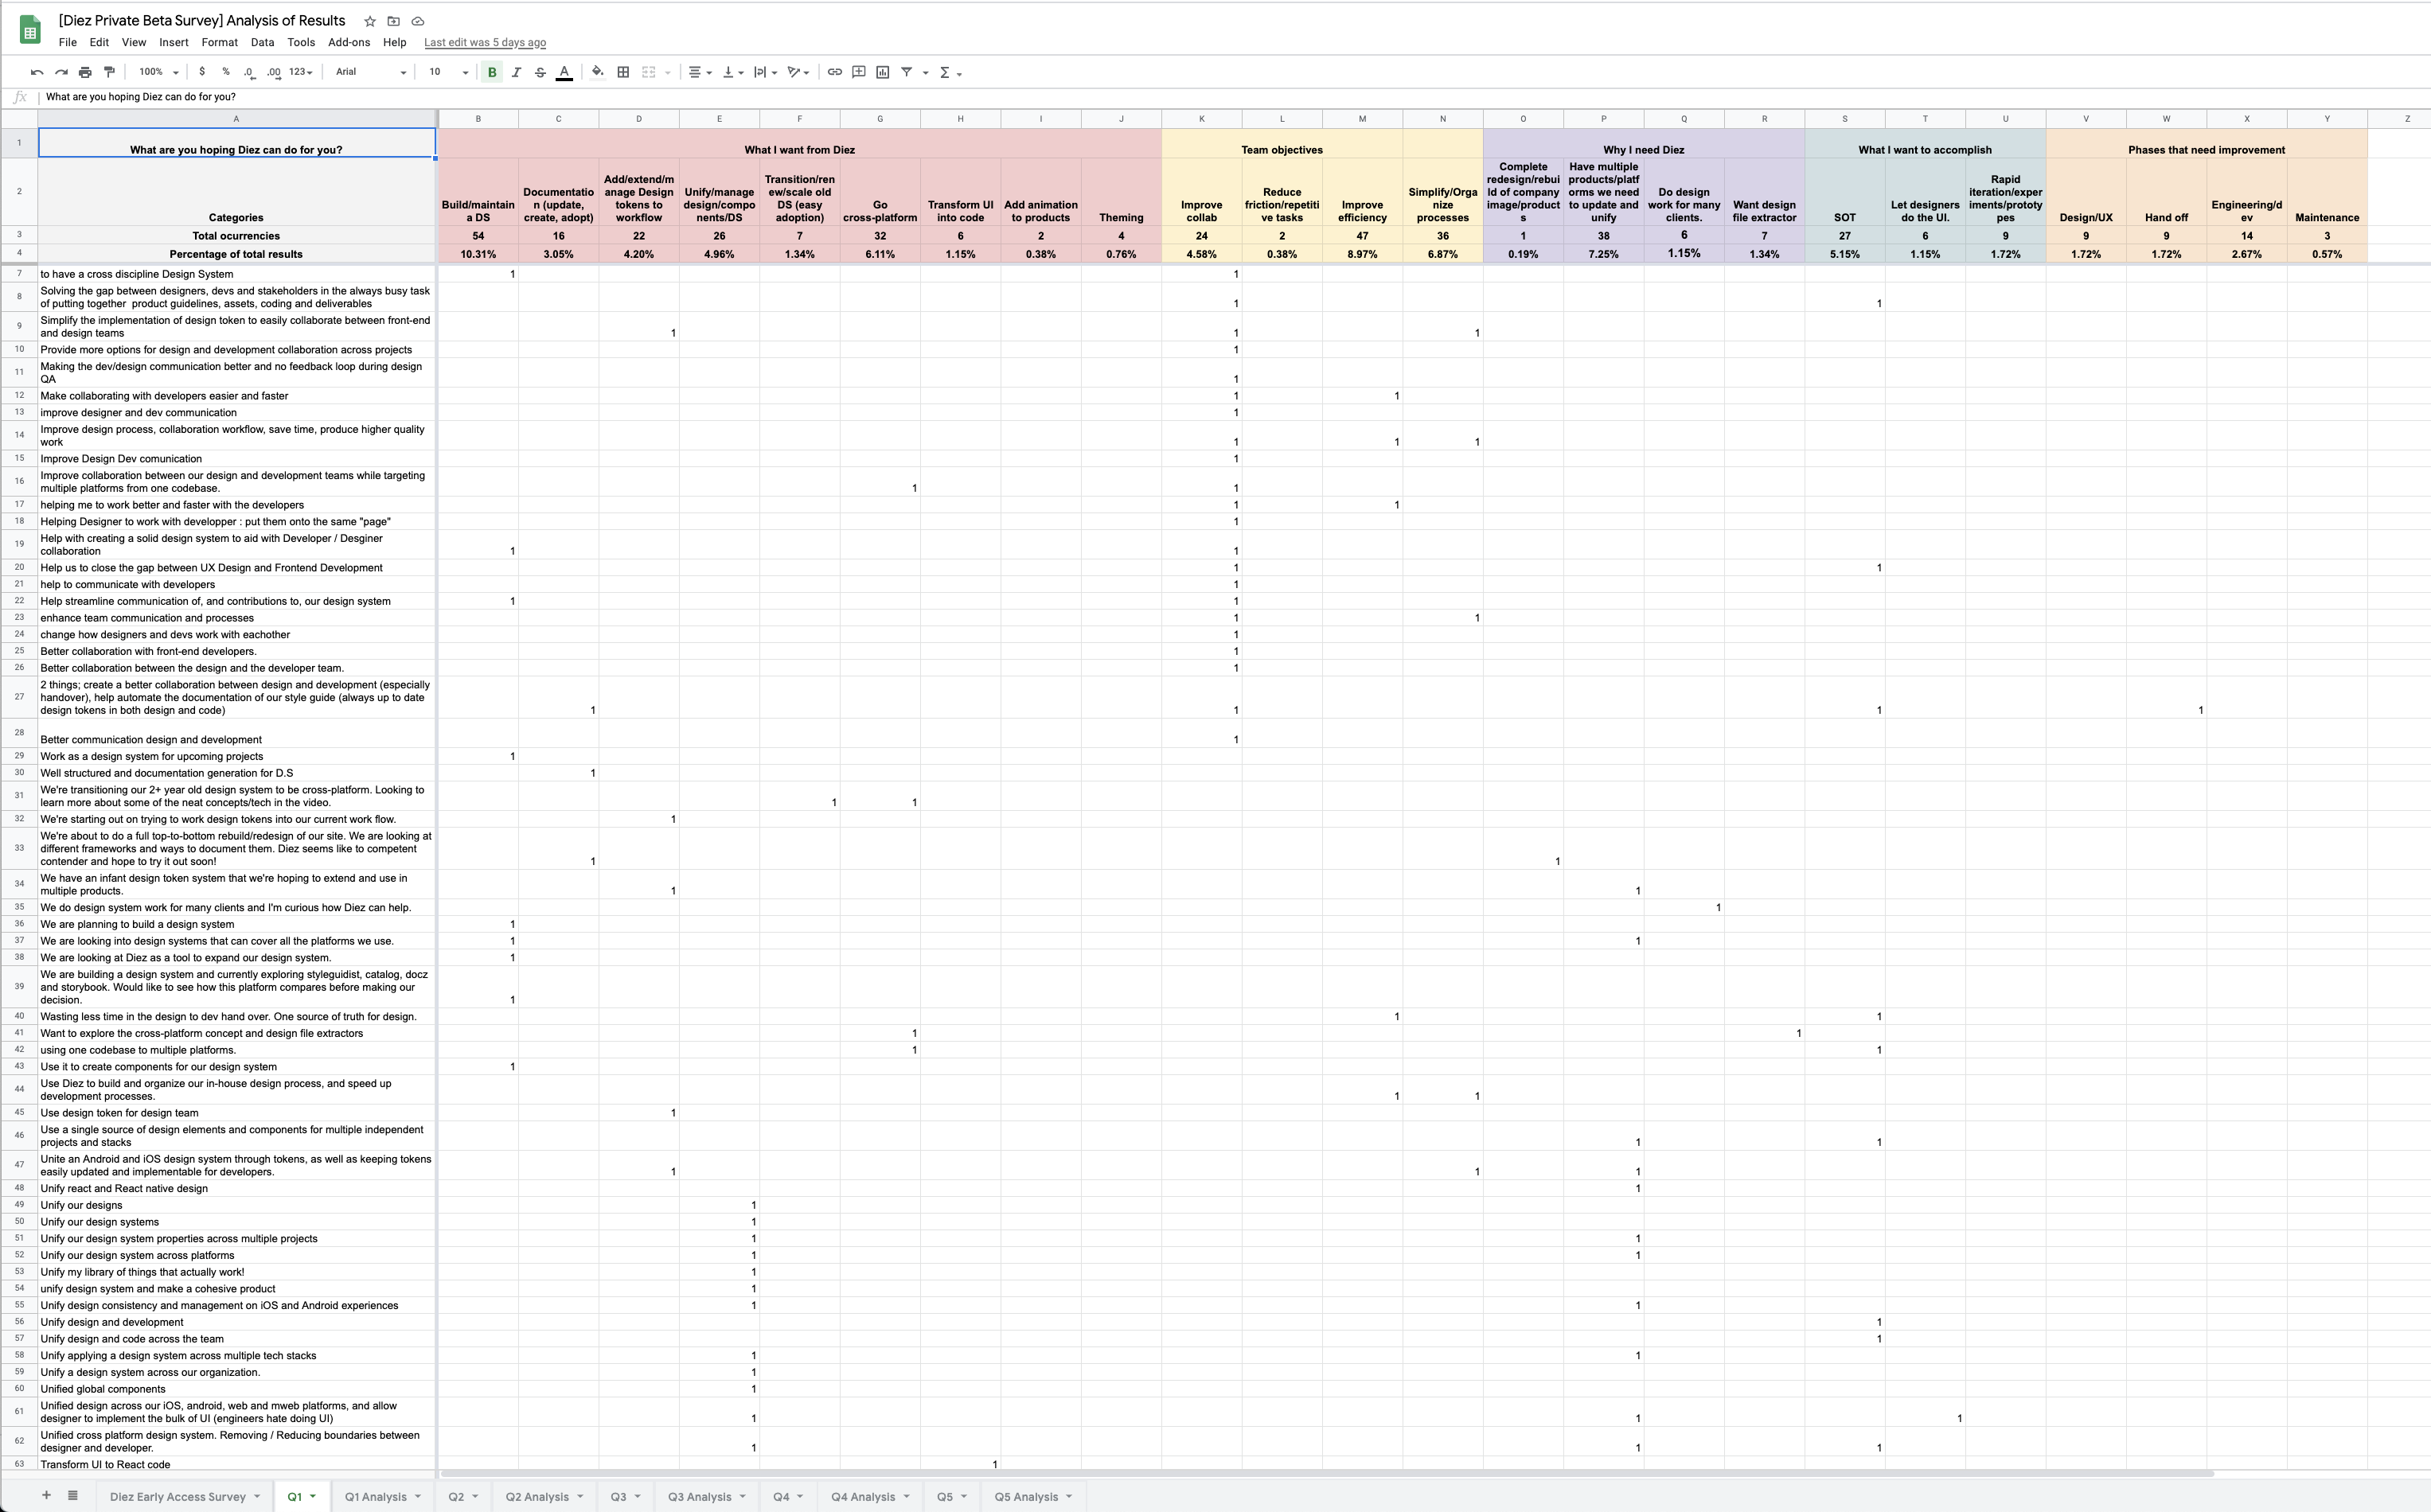
Task: Toggle bold formatting
Action: pyautogui.click(x=492, y=72)
